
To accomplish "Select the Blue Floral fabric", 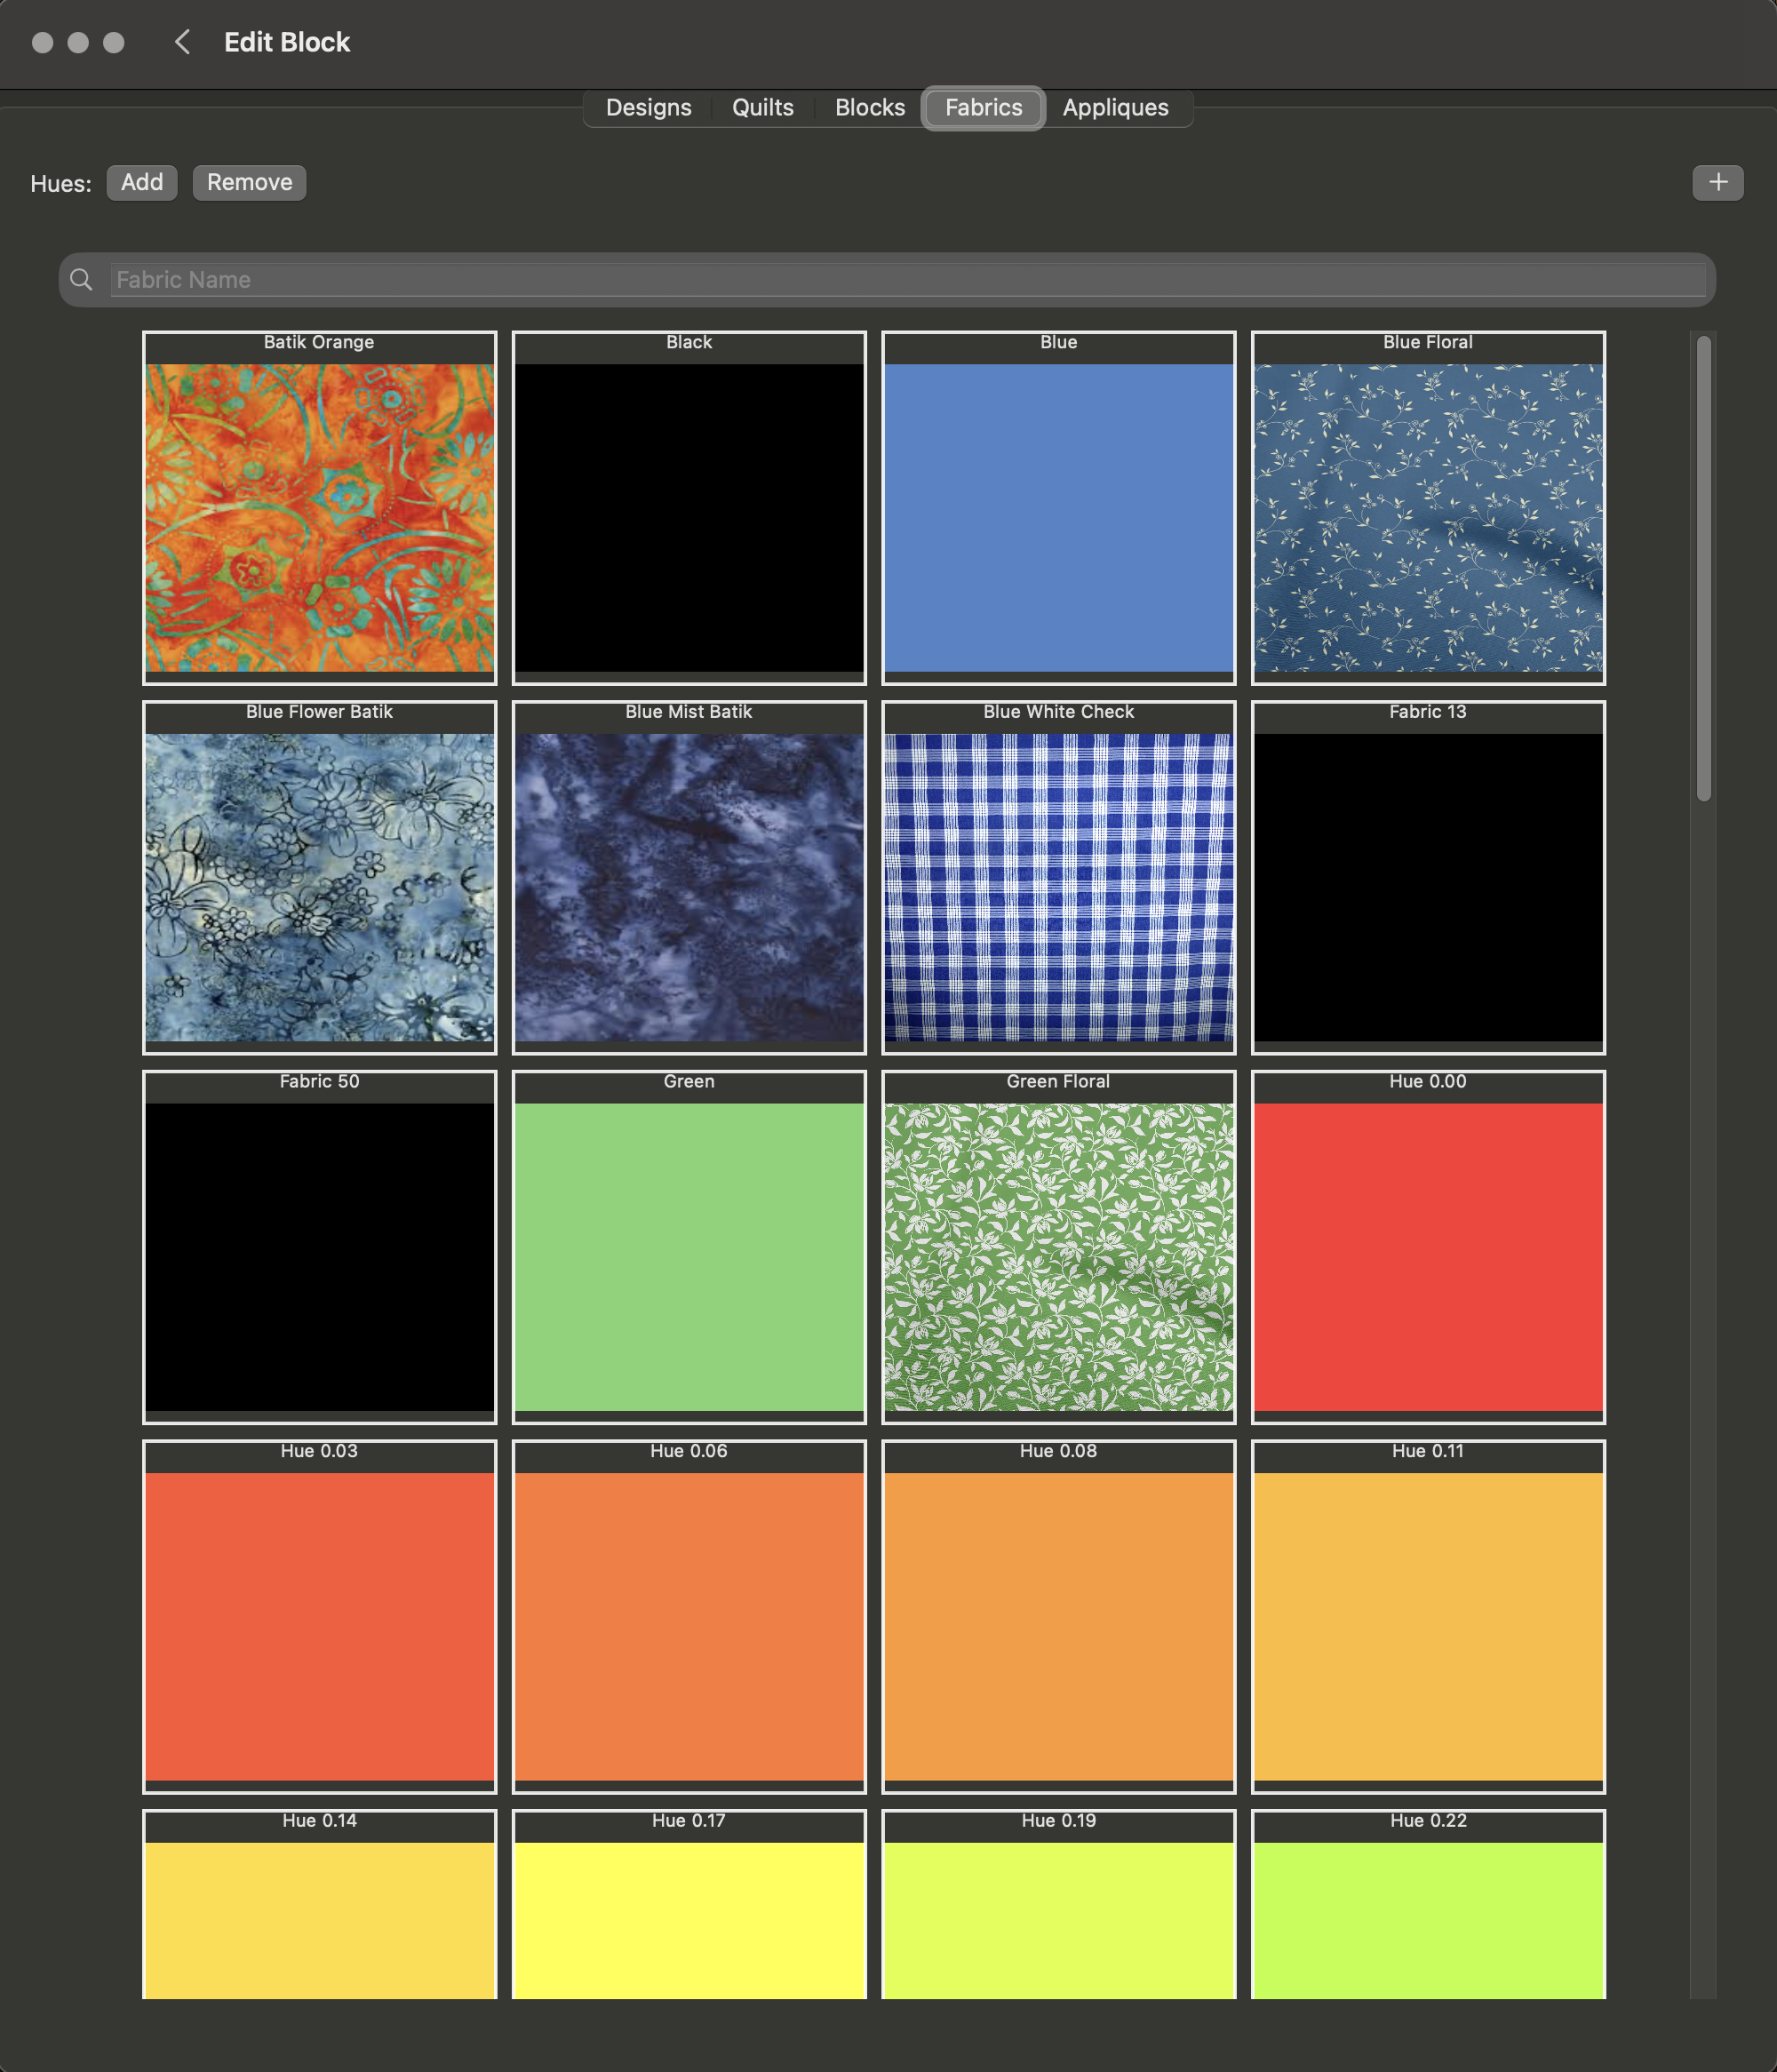I will click(x=1428, y=507).
